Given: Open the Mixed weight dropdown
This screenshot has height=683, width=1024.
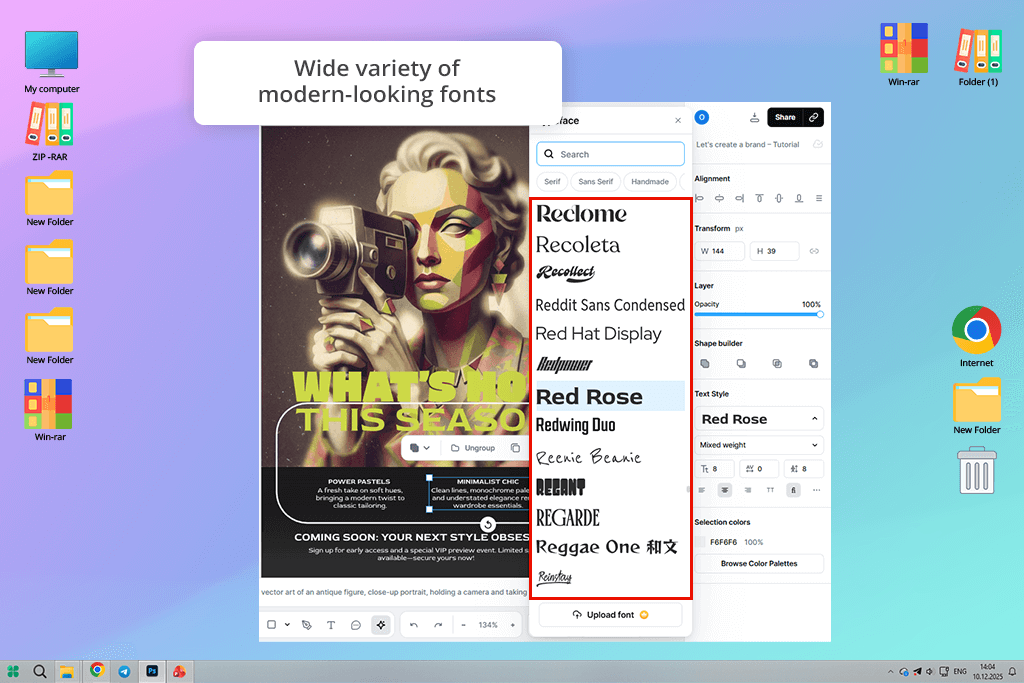Looking at the screenshot, I should [759, 445].
